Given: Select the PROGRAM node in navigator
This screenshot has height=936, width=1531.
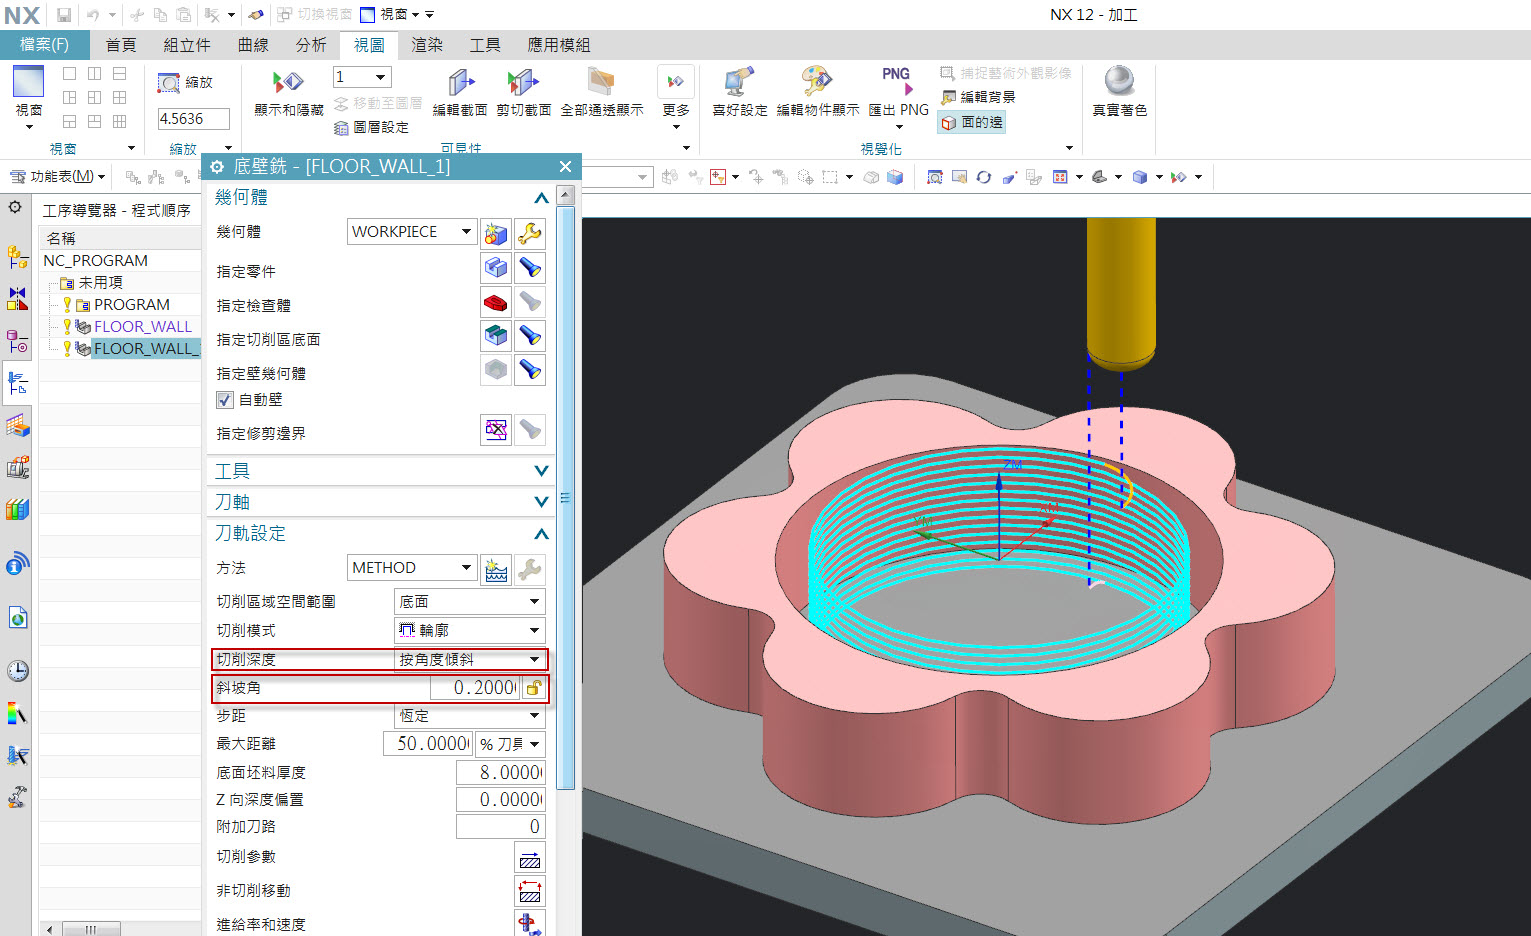Looking at the screenshot, I should (x=131, y=304).
